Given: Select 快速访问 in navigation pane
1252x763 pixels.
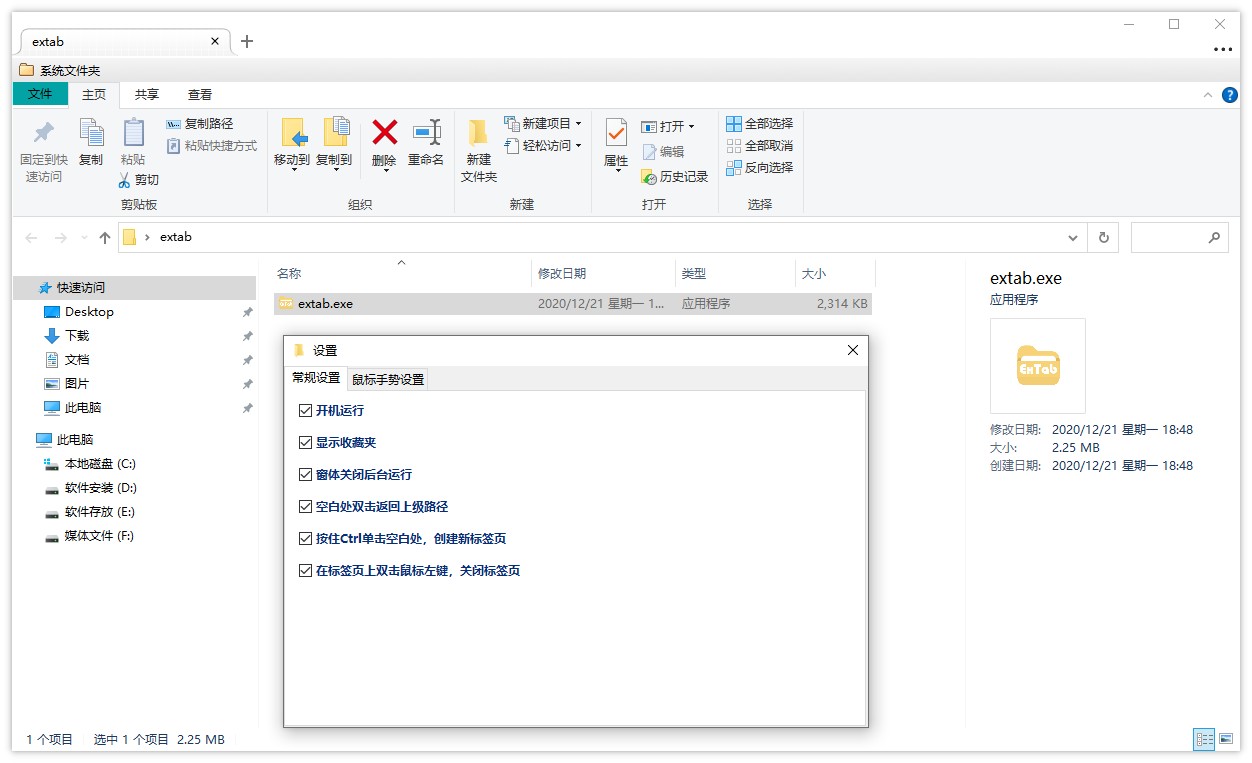Looking at the screenshot, I should click(135, 288).
